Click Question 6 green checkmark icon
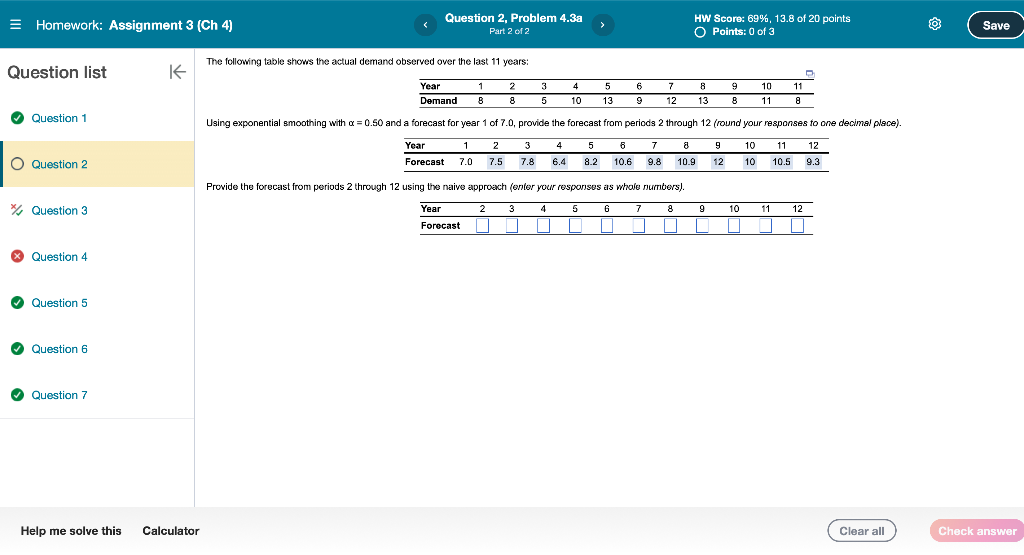 [18, 349]
